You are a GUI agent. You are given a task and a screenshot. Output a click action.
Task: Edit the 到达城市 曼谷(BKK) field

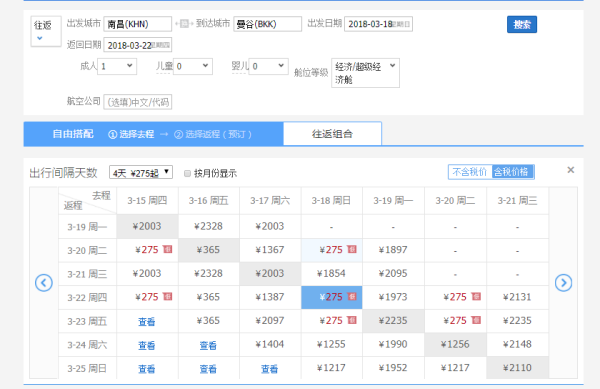click(x=267, y=24)
